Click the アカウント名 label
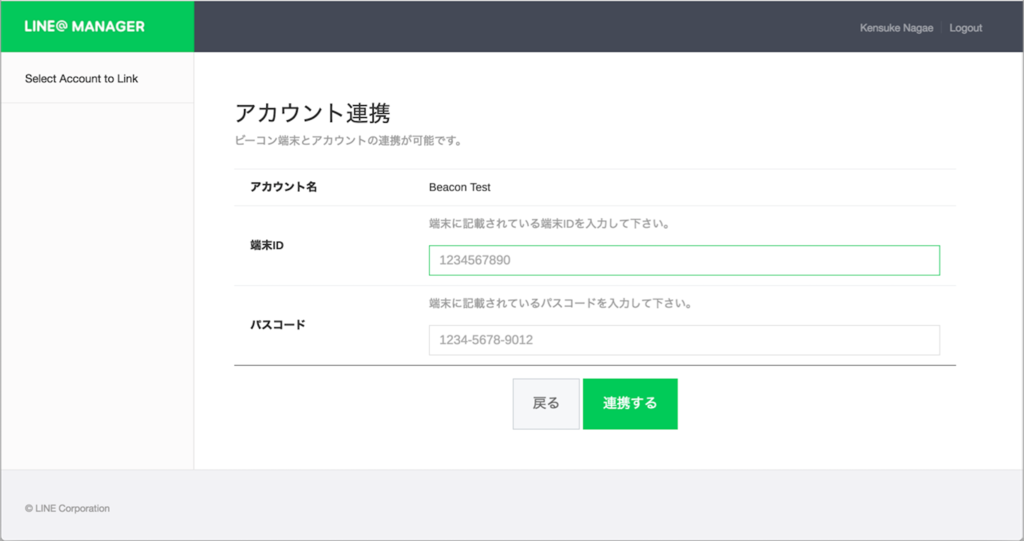The image size is (1024, 541). pos(283,187)
